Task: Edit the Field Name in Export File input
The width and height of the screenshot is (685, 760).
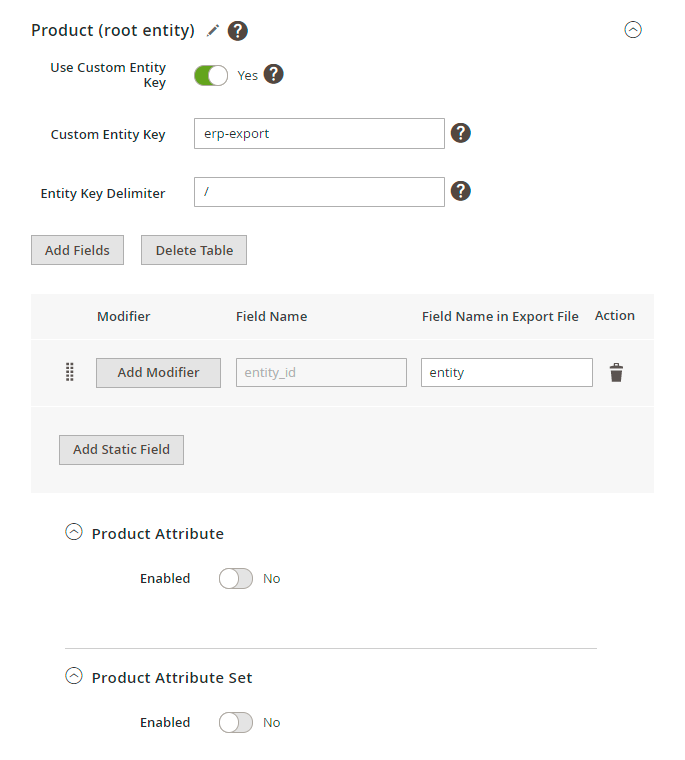Action: pos(506,373)
